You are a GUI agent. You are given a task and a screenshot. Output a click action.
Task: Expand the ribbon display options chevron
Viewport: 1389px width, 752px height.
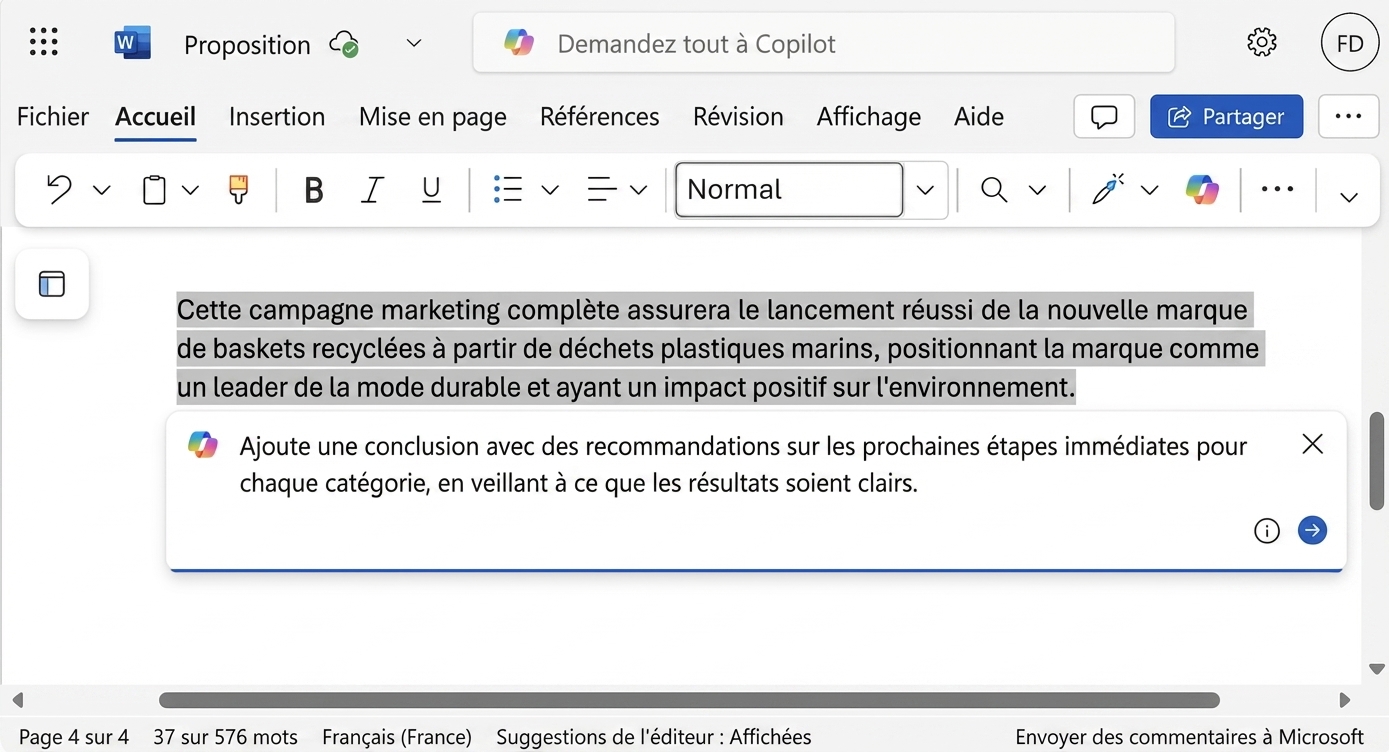tap(1348, 196)
